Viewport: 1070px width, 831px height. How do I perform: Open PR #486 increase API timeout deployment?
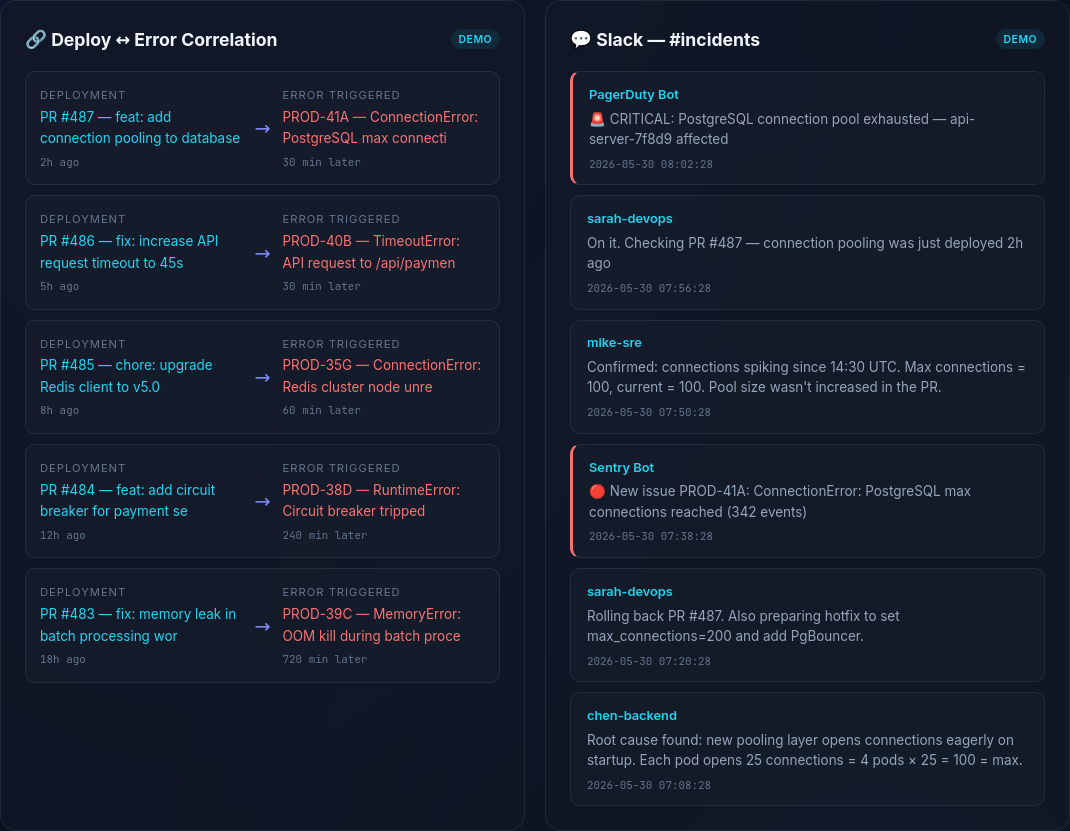[129, 252]
